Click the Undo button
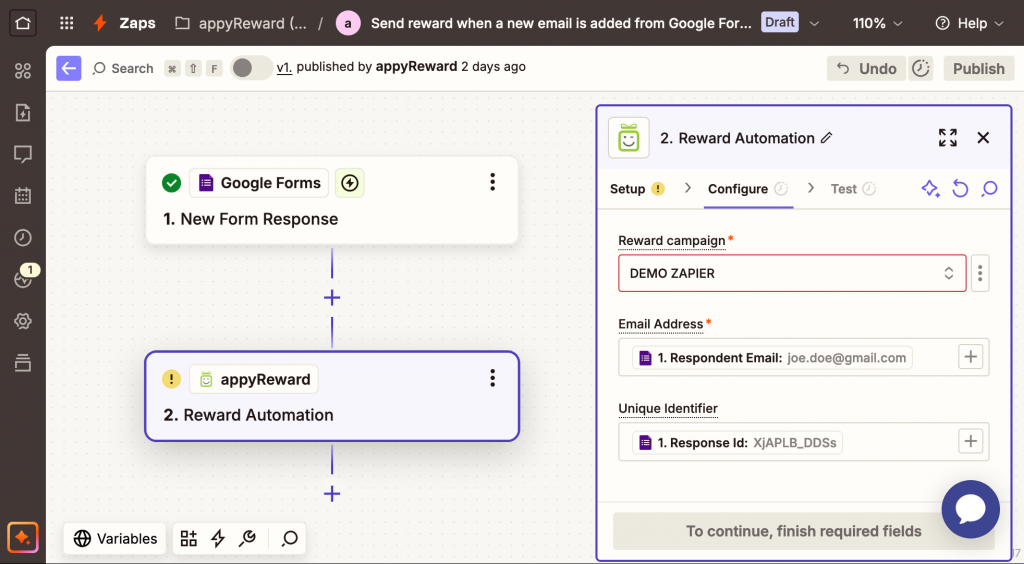Screen dimensions: 1024x564 tap(866, 69)
